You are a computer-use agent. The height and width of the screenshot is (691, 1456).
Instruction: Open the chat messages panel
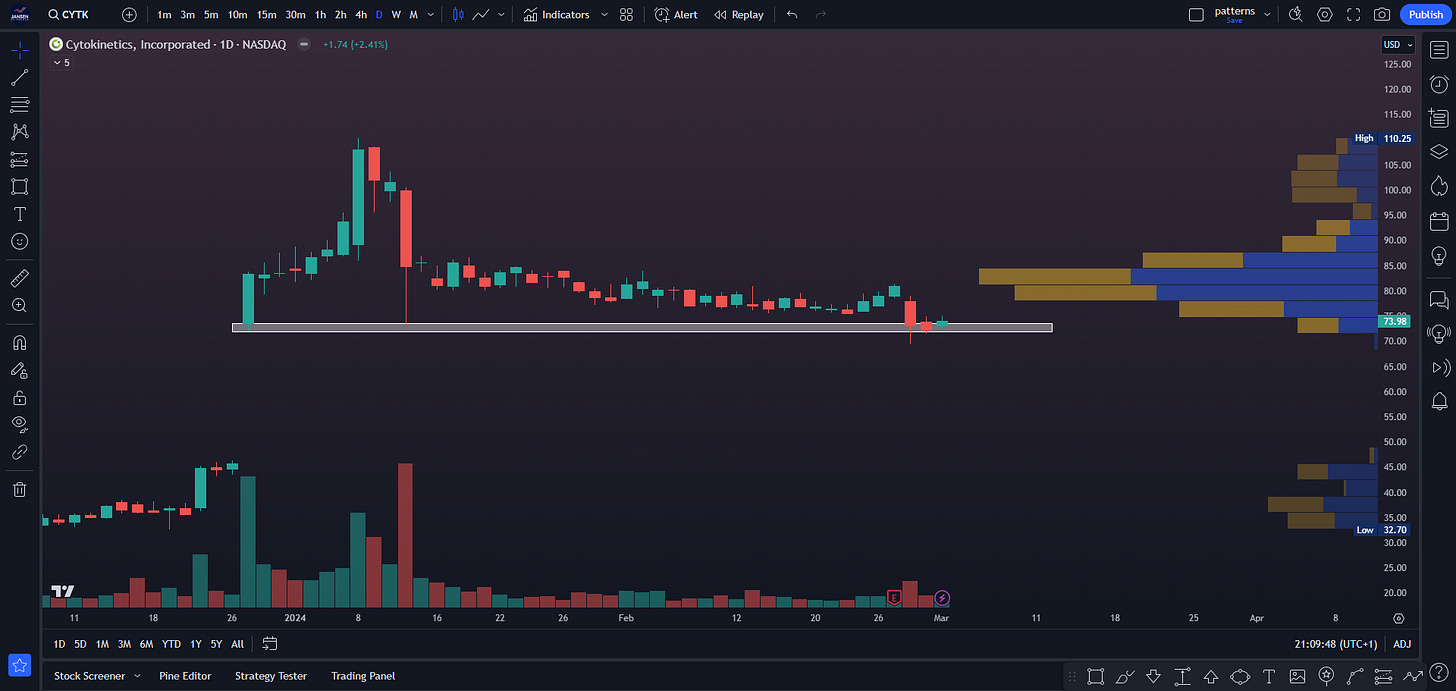[x=1439, y=299]
